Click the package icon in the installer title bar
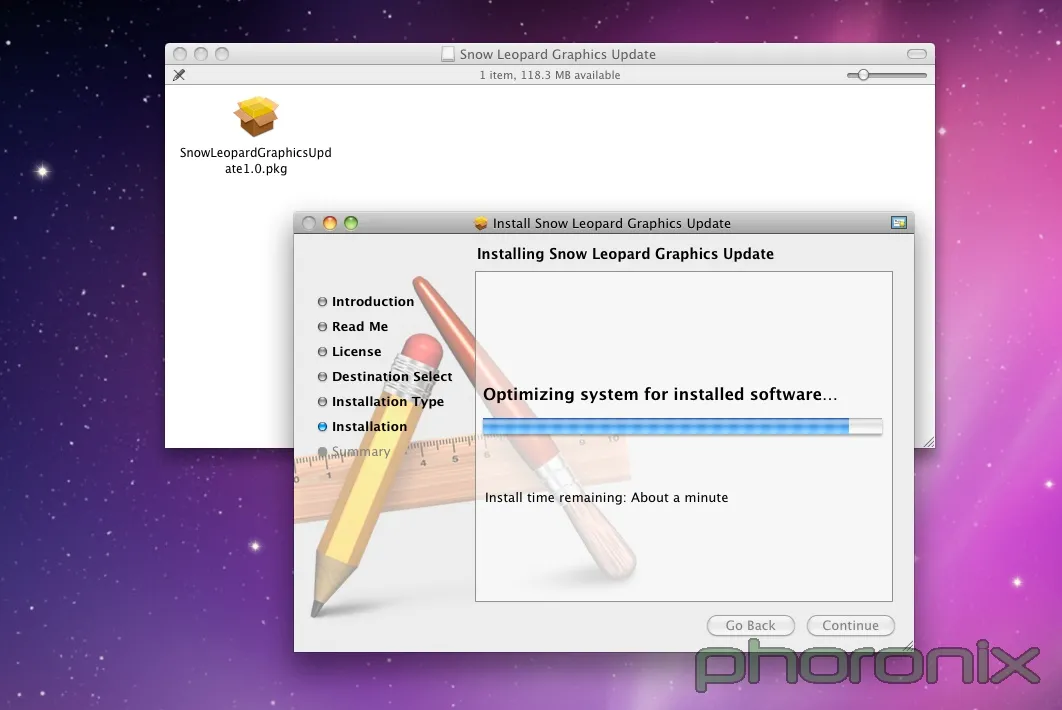This screenshot has height=710, width=1062. click(x=481, y=224)
